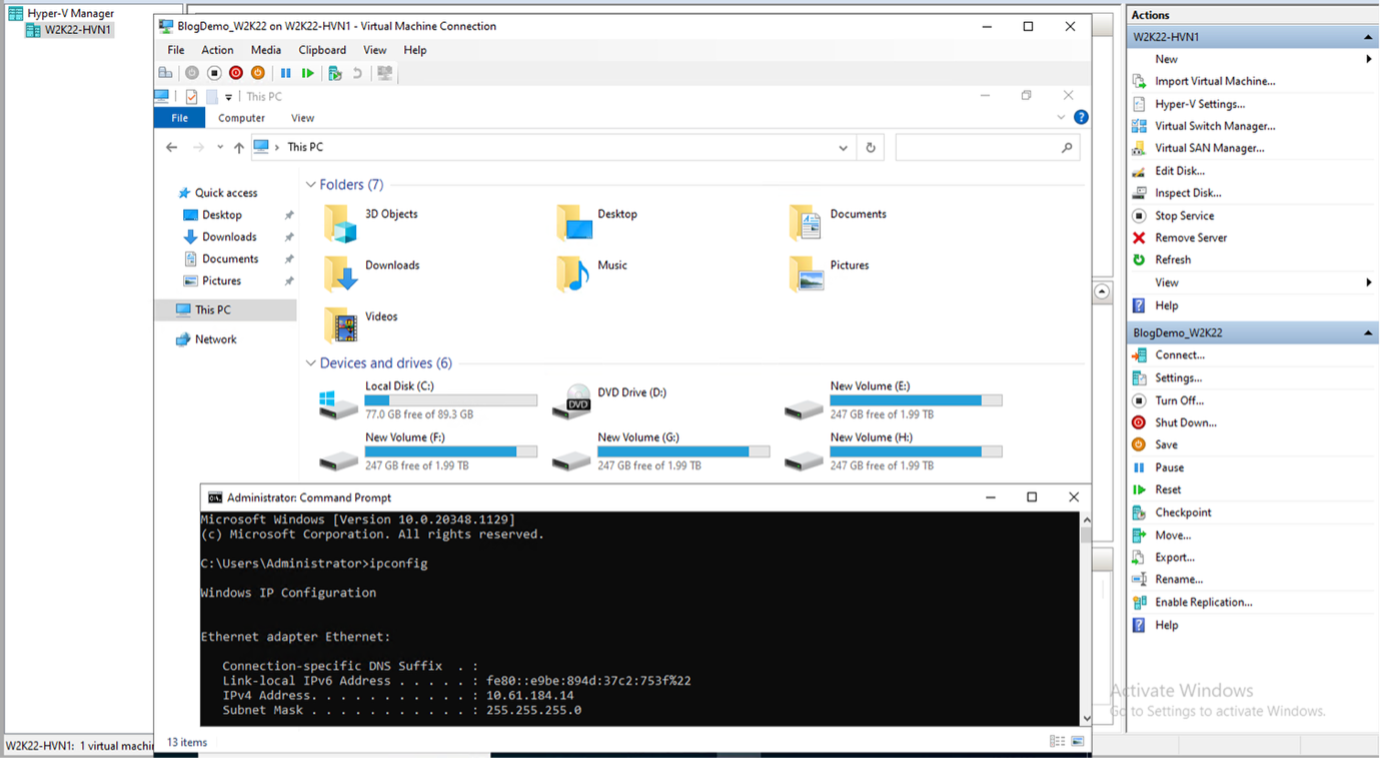Open Hyper-V Settings
The height and width of the screenshot is (760, 1384).
1200,104
